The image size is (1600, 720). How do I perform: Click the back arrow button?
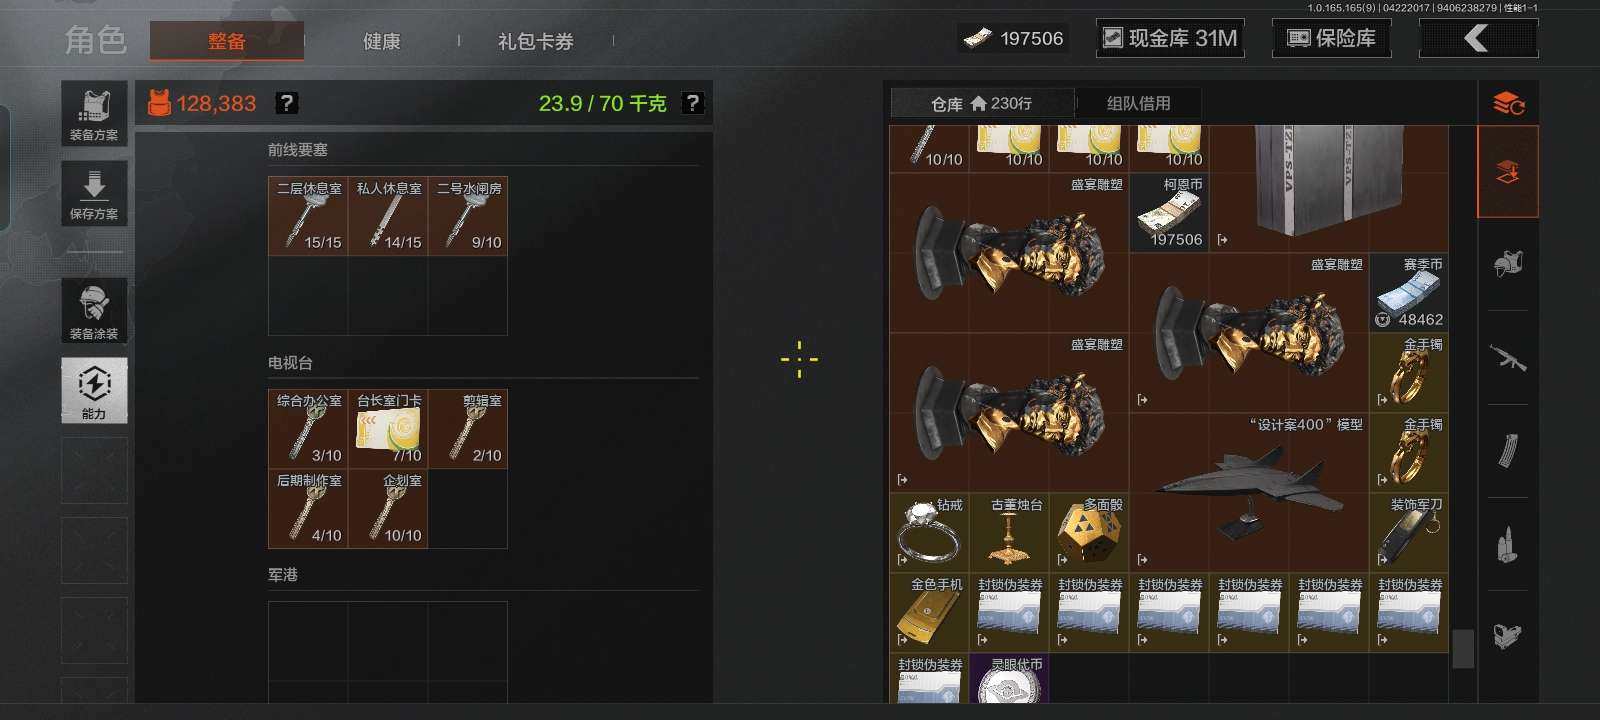(1478, 38)
